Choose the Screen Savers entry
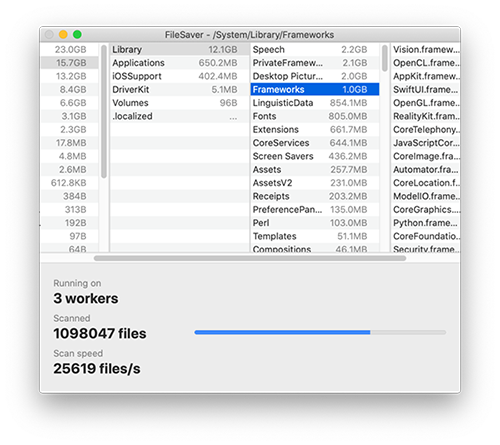The width and height of the screenshot is (500, 445). tap(315, 156)
